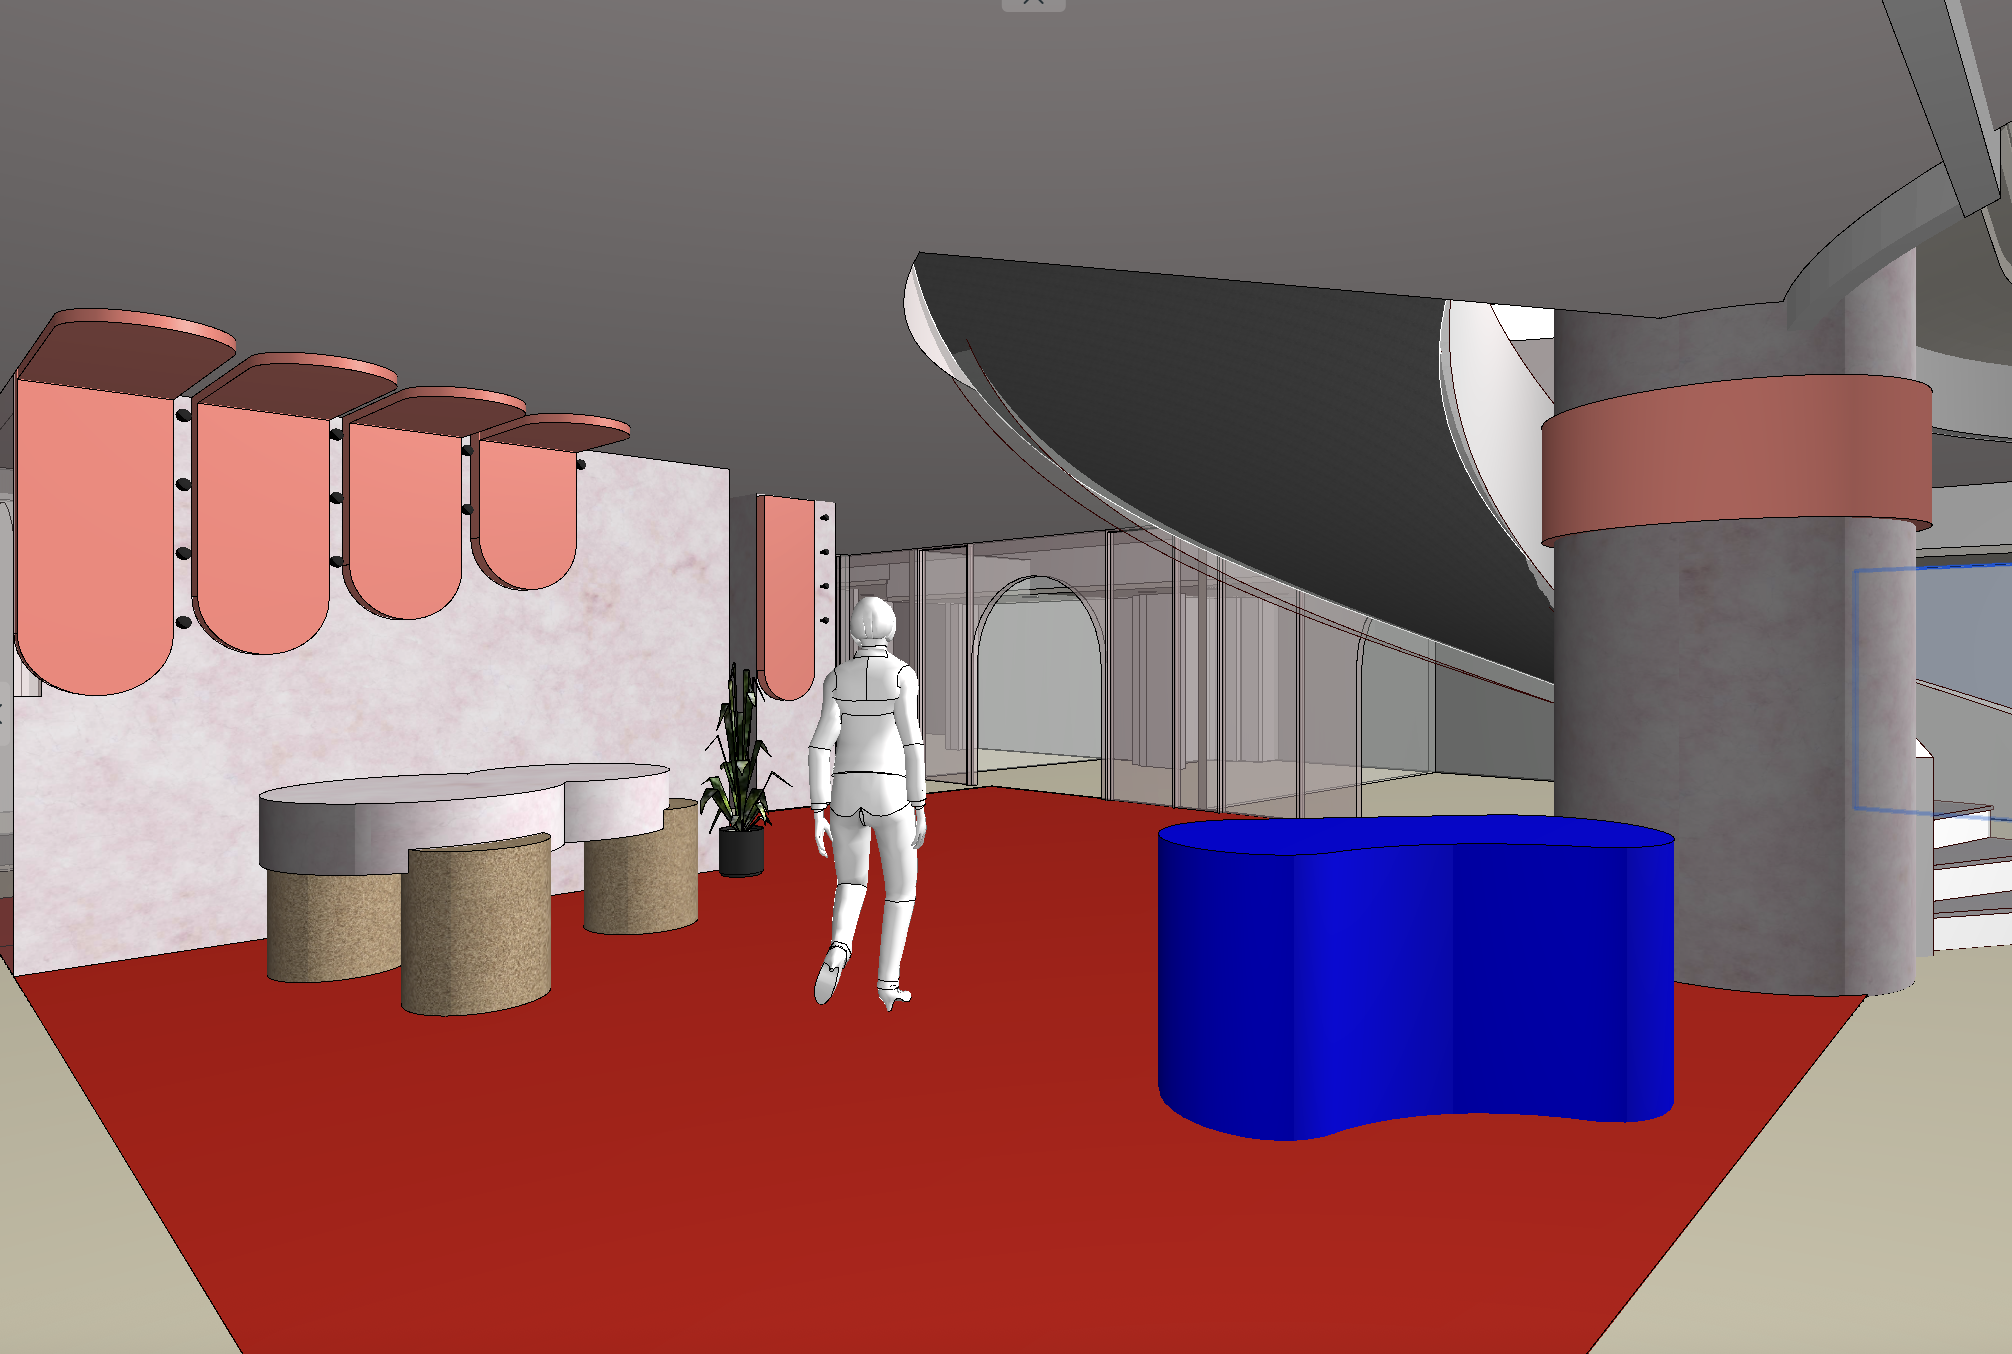The image size is (2012, 1354).
Task: Click the salmon band around the column
Action: 1735,458
